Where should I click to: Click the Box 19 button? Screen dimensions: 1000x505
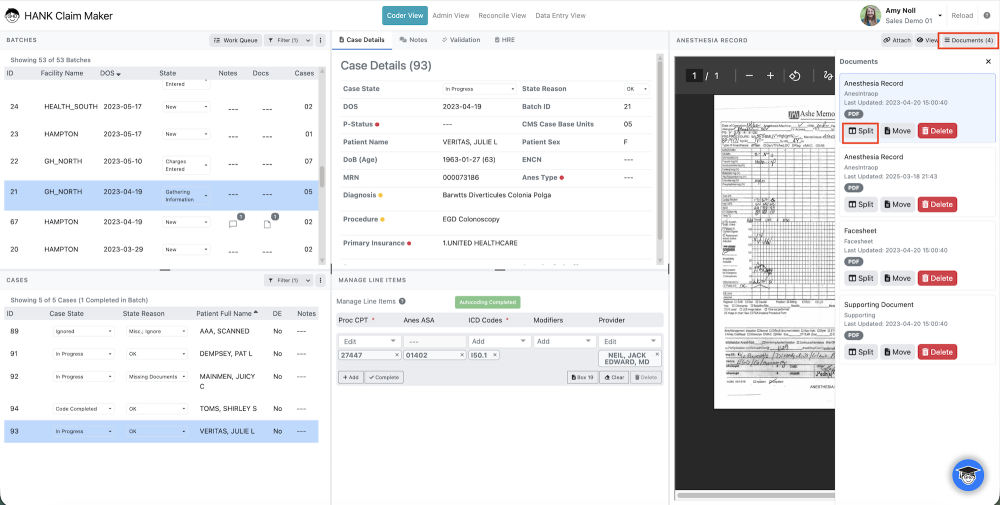click(x=582, y=377)
